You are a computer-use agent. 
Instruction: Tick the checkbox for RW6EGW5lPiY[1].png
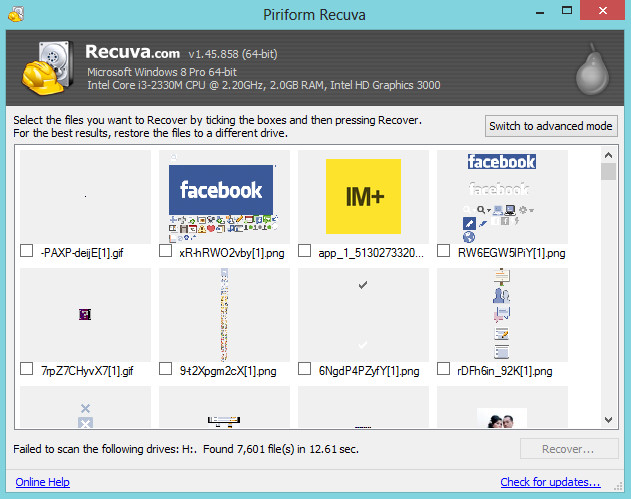[x=443, y=251]
